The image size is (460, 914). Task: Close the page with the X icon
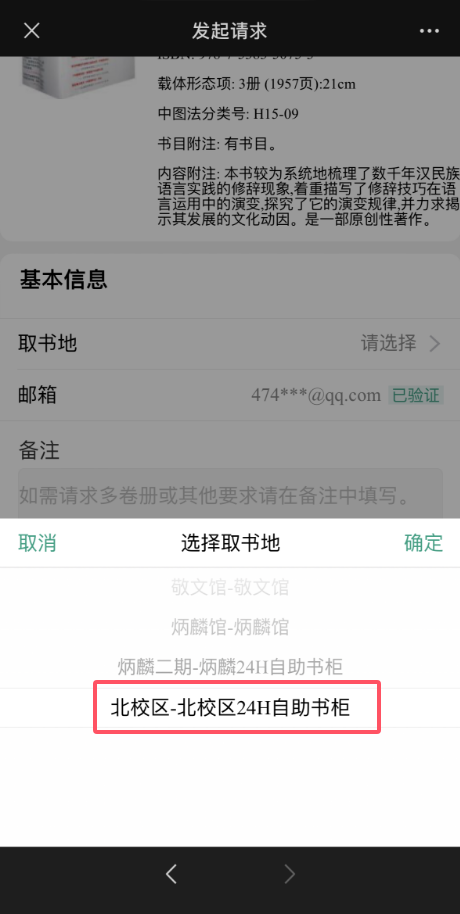tap(31, 31)
